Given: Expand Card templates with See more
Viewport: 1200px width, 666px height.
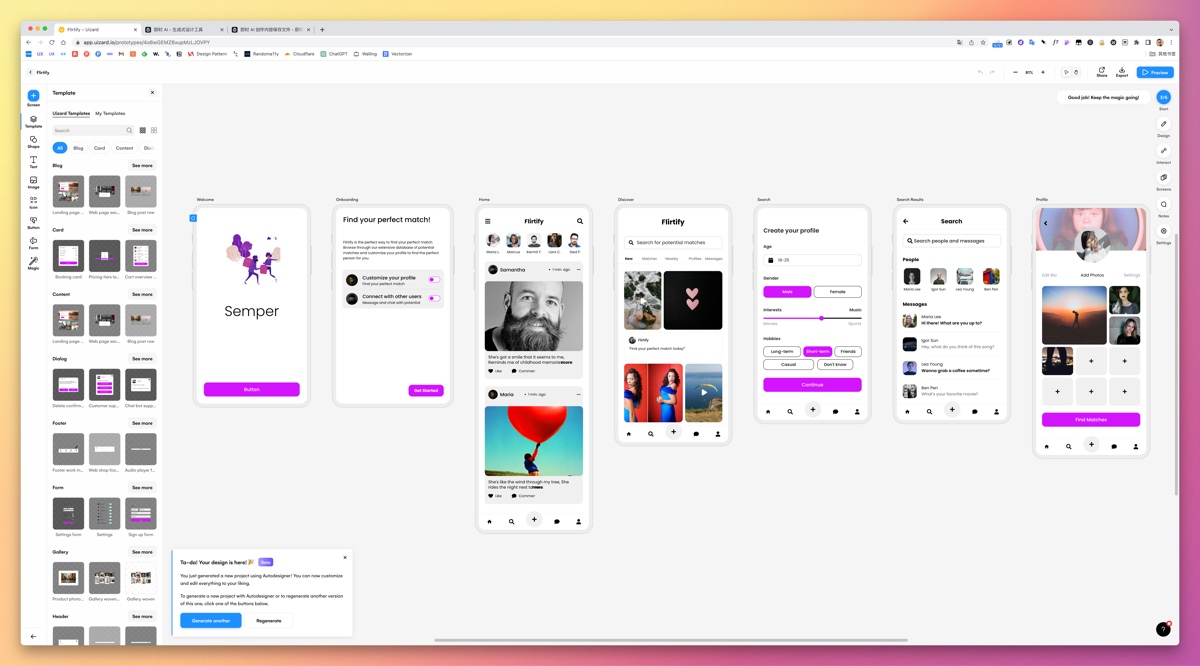Looking at the screenshot, I should point(142,230).
